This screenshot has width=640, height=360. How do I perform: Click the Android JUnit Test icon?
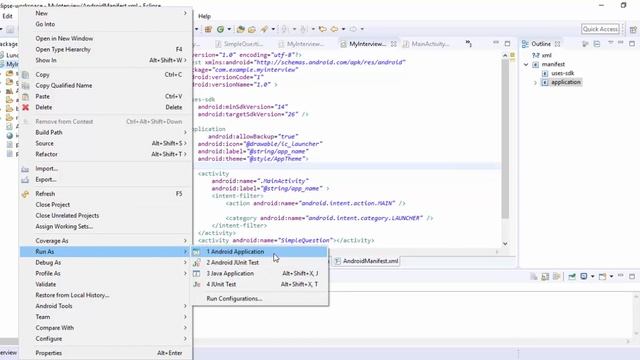[x=196, y=263]
